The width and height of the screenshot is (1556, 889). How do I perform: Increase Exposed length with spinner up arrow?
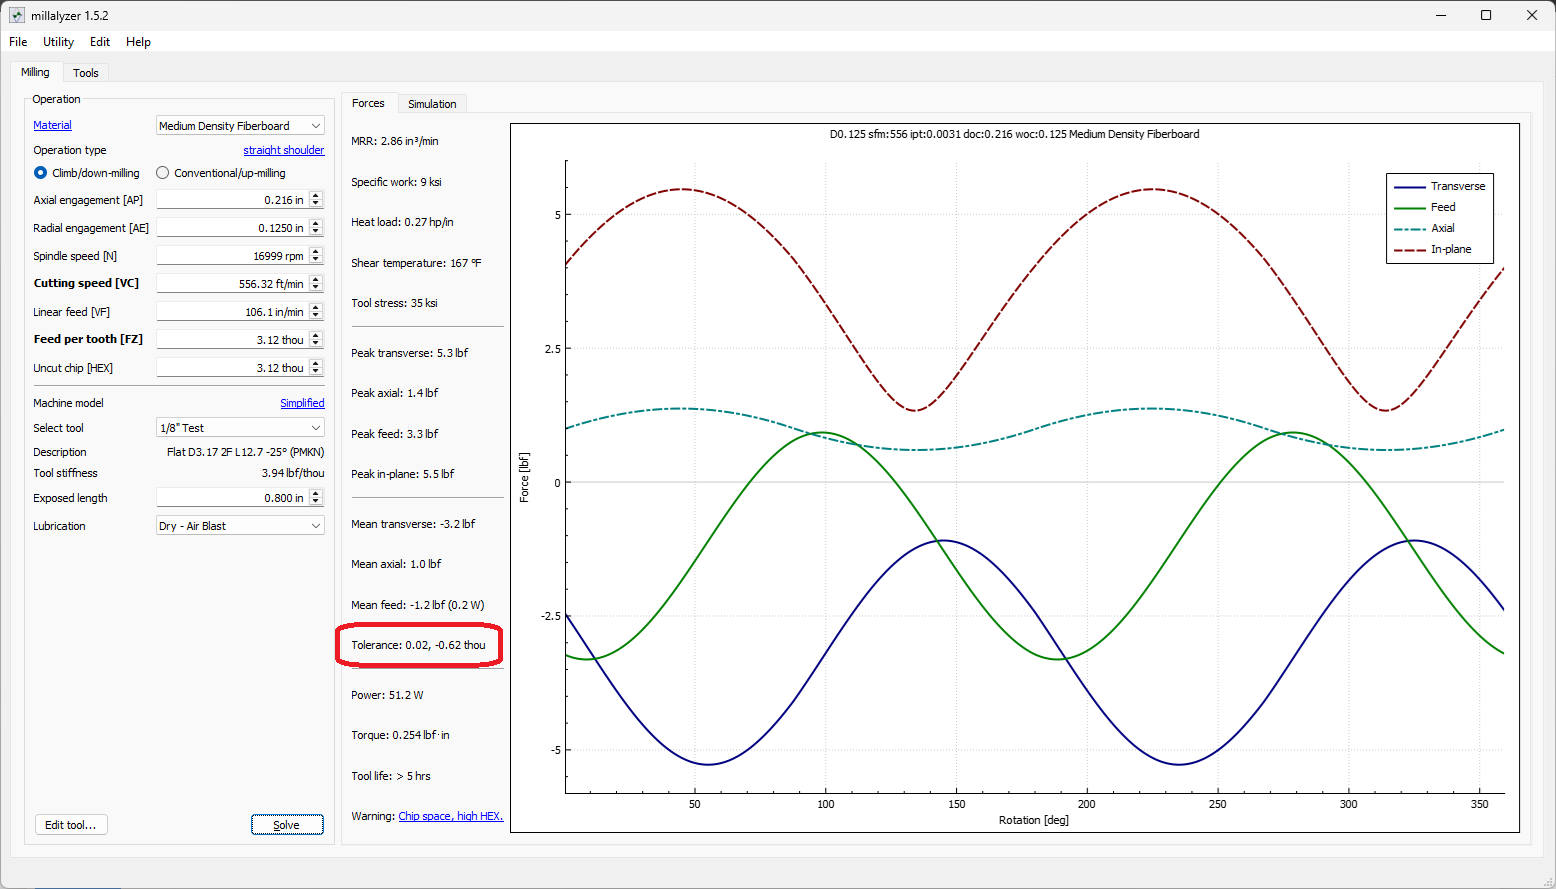pos(316,494)
